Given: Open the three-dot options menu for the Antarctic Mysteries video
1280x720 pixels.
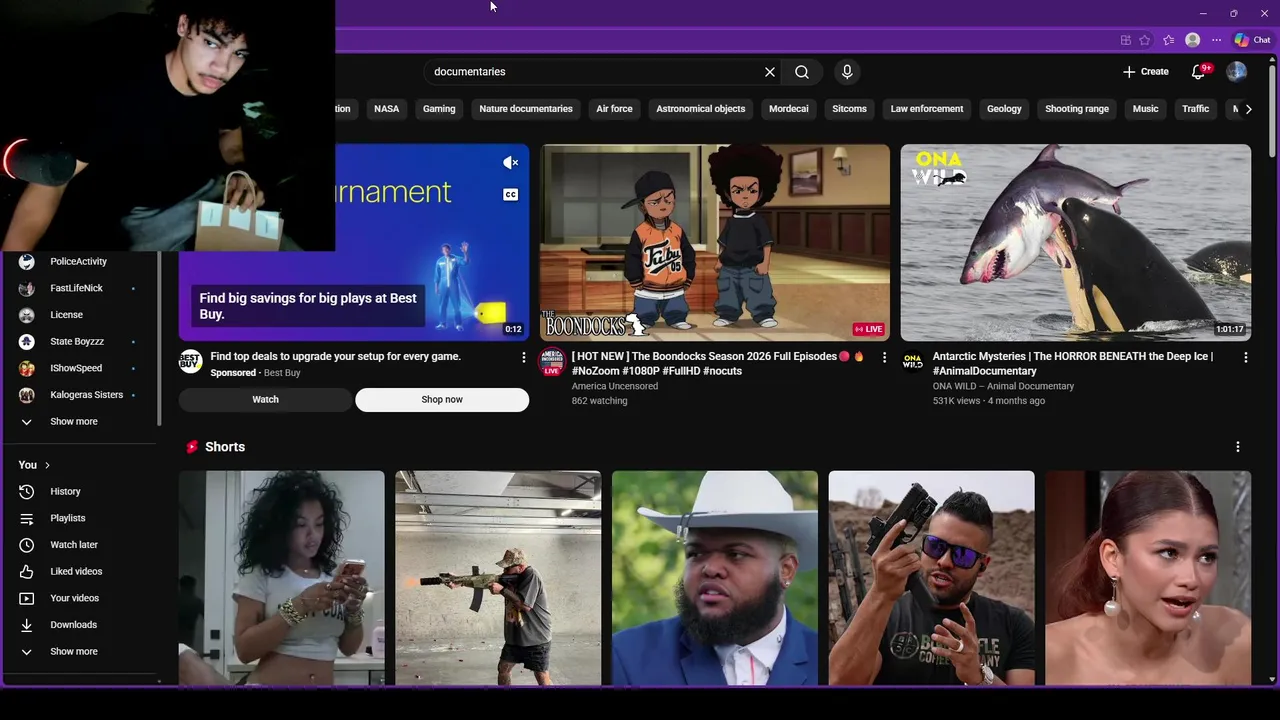Looking at the screenshot, I should 1245,357.
